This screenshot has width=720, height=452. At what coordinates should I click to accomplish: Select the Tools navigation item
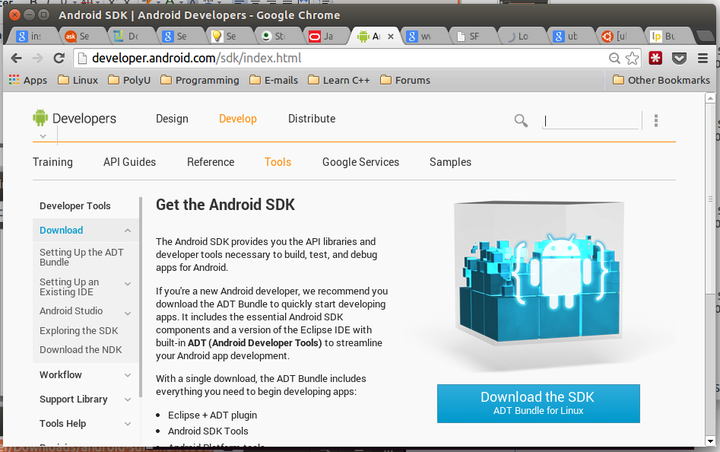pos(278,162)
